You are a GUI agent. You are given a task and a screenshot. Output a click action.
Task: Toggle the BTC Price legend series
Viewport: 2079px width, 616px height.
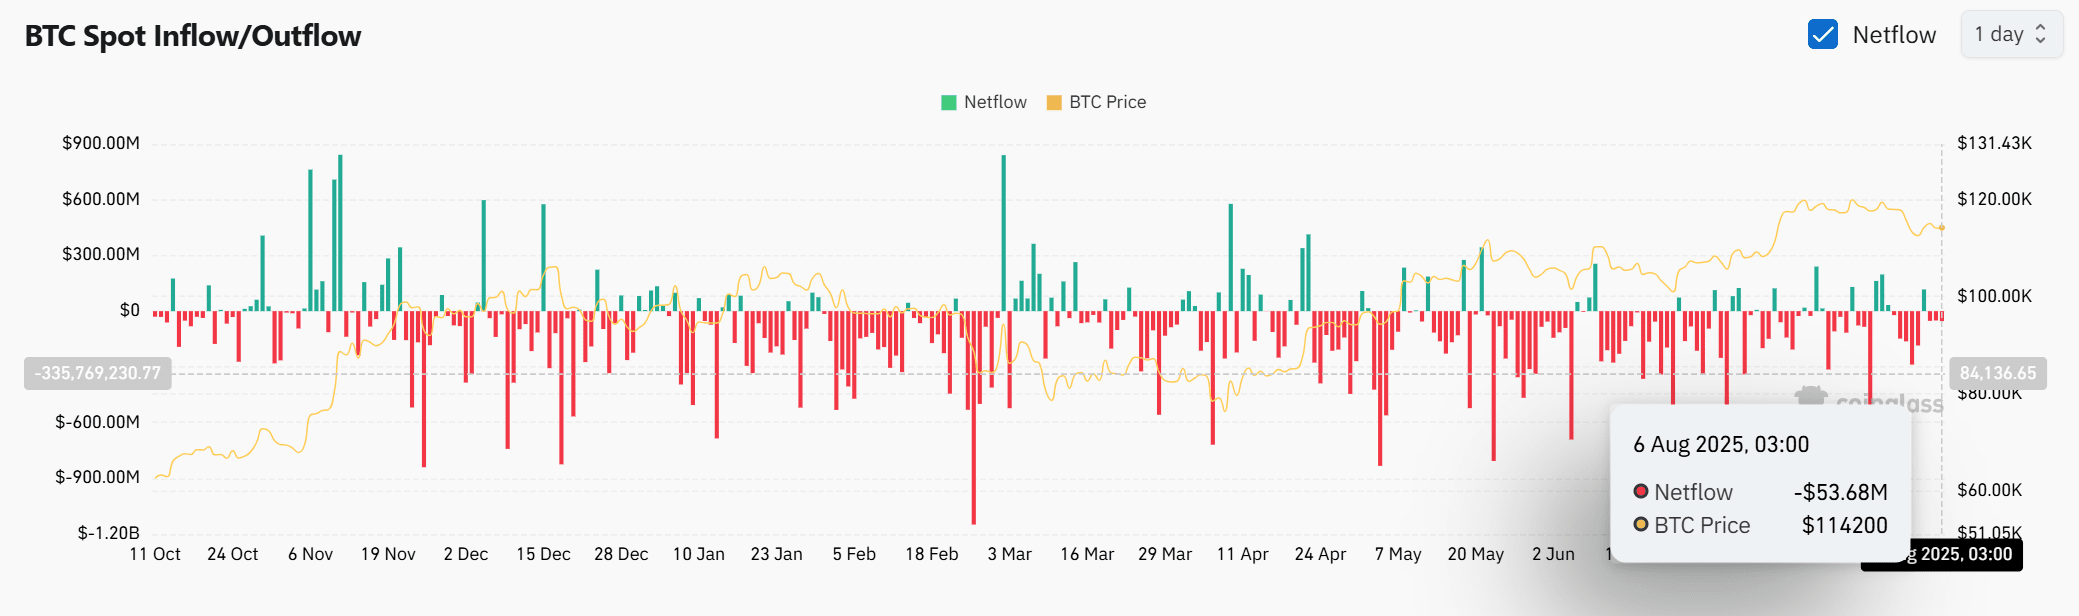click(x=1096, y=102)
